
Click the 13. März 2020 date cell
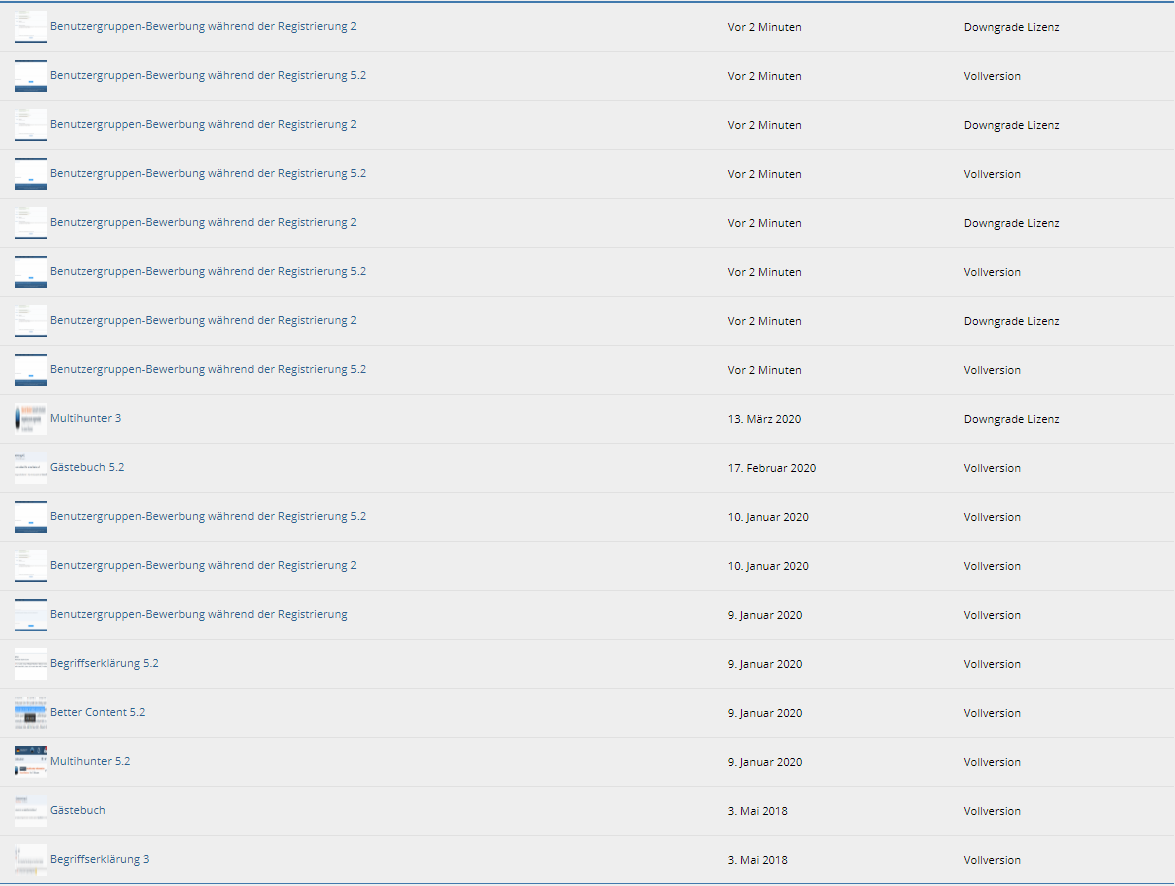pos(764,419)
